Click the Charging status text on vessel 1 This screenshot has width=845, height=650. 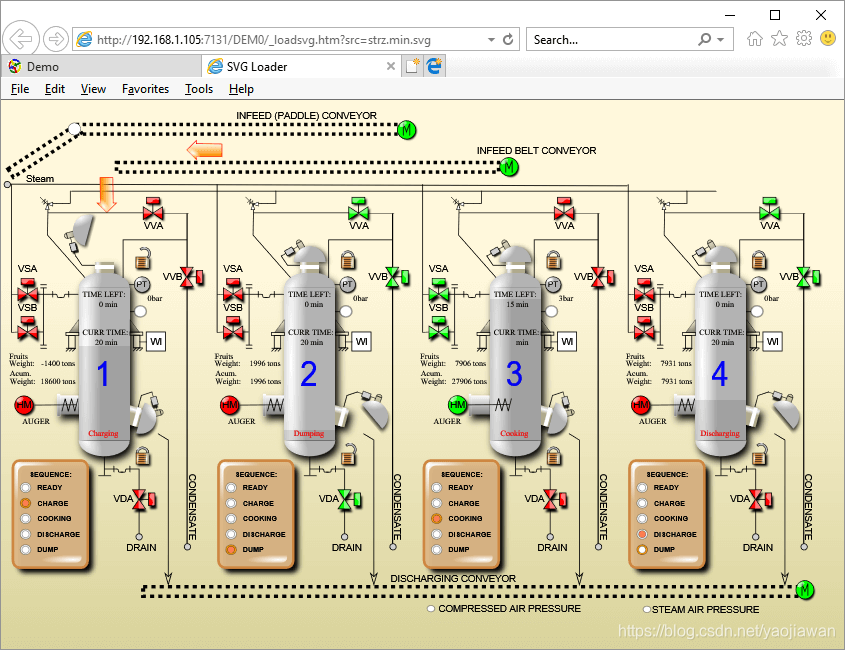point(103,433)
